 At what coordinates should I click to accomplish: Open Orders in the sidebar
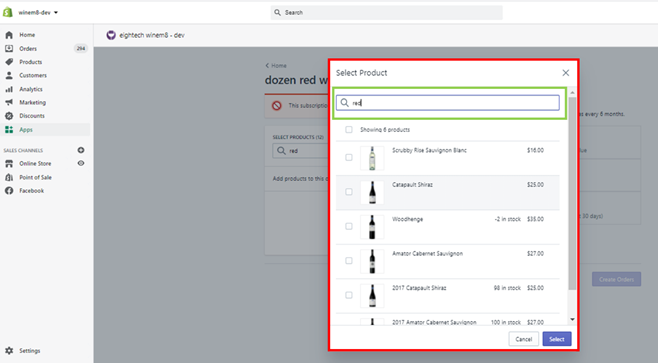[28, 49]
